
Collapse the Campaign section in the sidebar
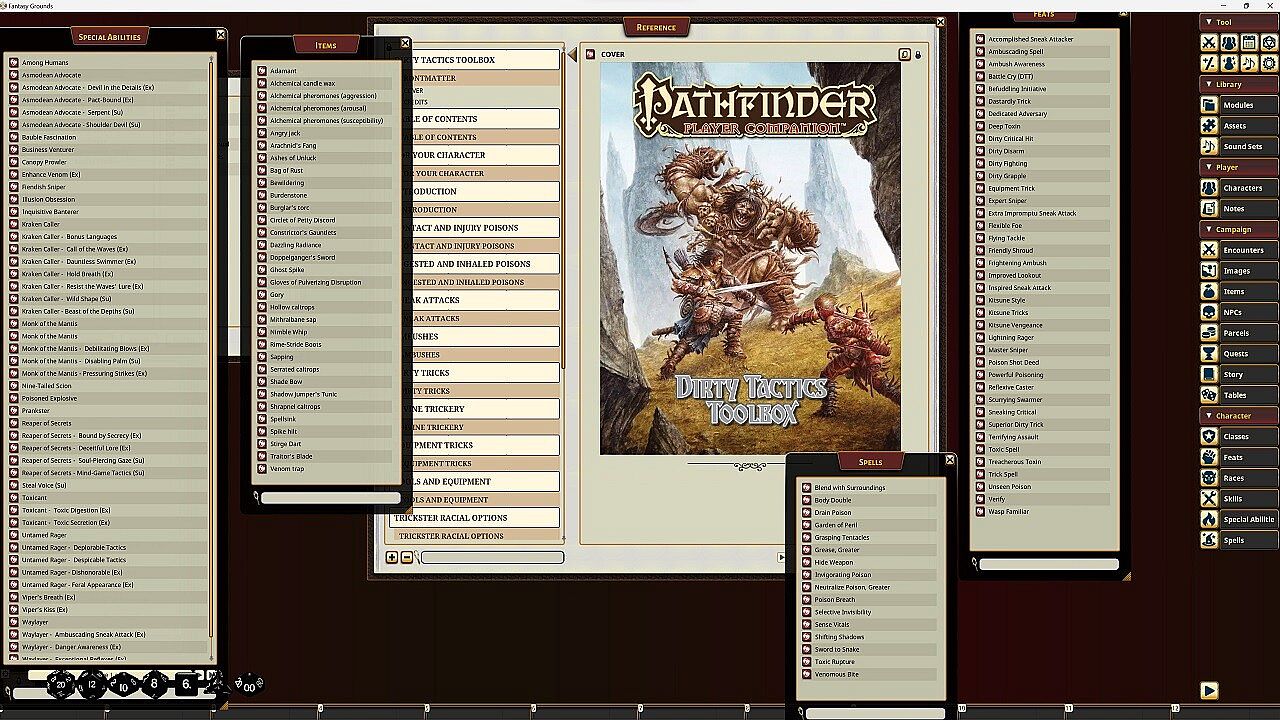1238,229
